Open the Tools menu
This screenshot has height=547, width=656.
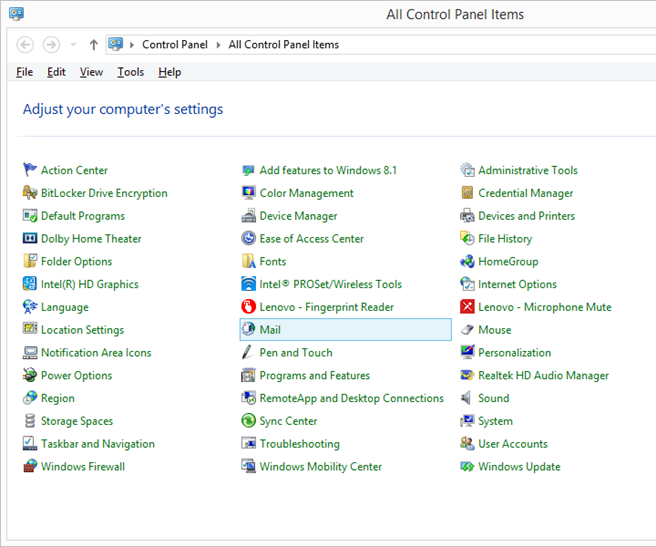point(130,72)
